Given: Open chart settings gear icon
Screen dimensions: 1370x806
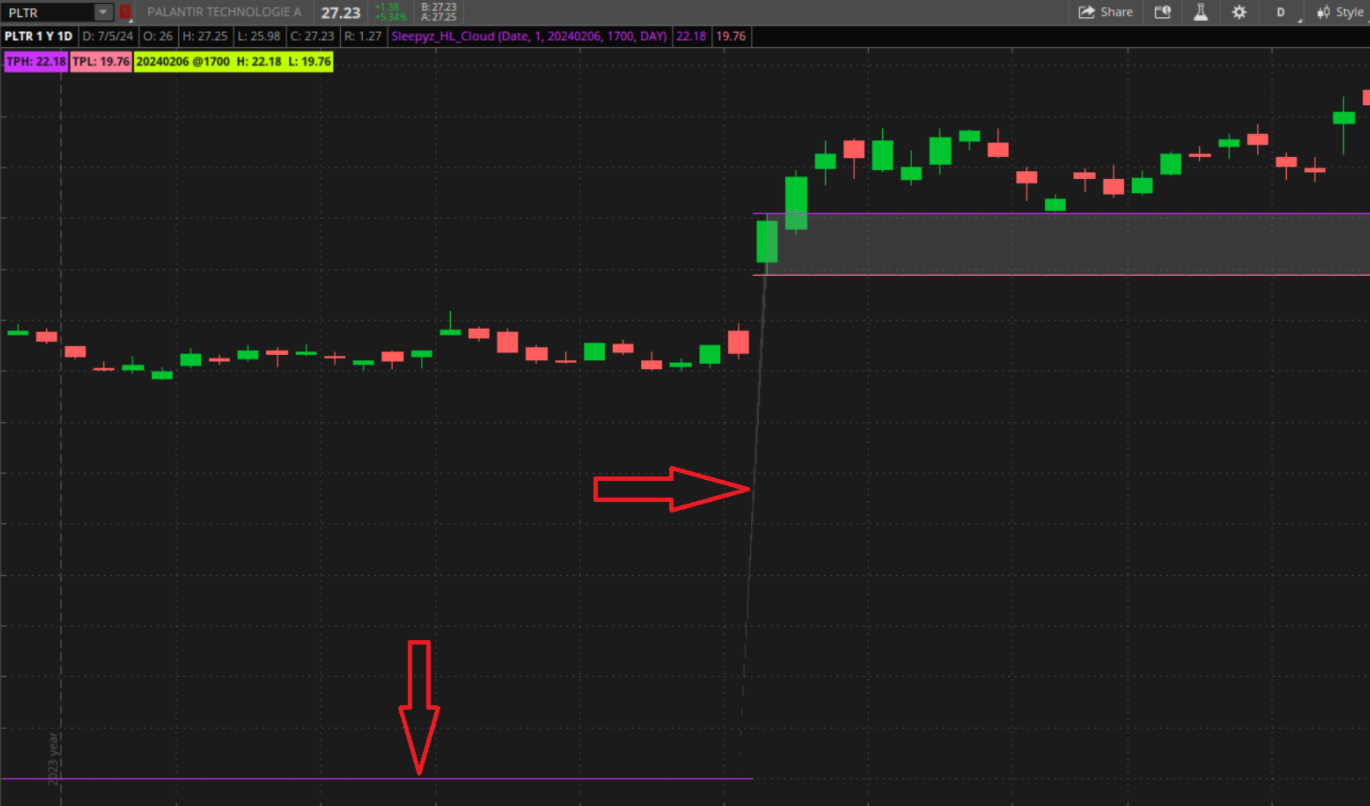Looking at the screenshot, I should click(x=1239, y=12).
